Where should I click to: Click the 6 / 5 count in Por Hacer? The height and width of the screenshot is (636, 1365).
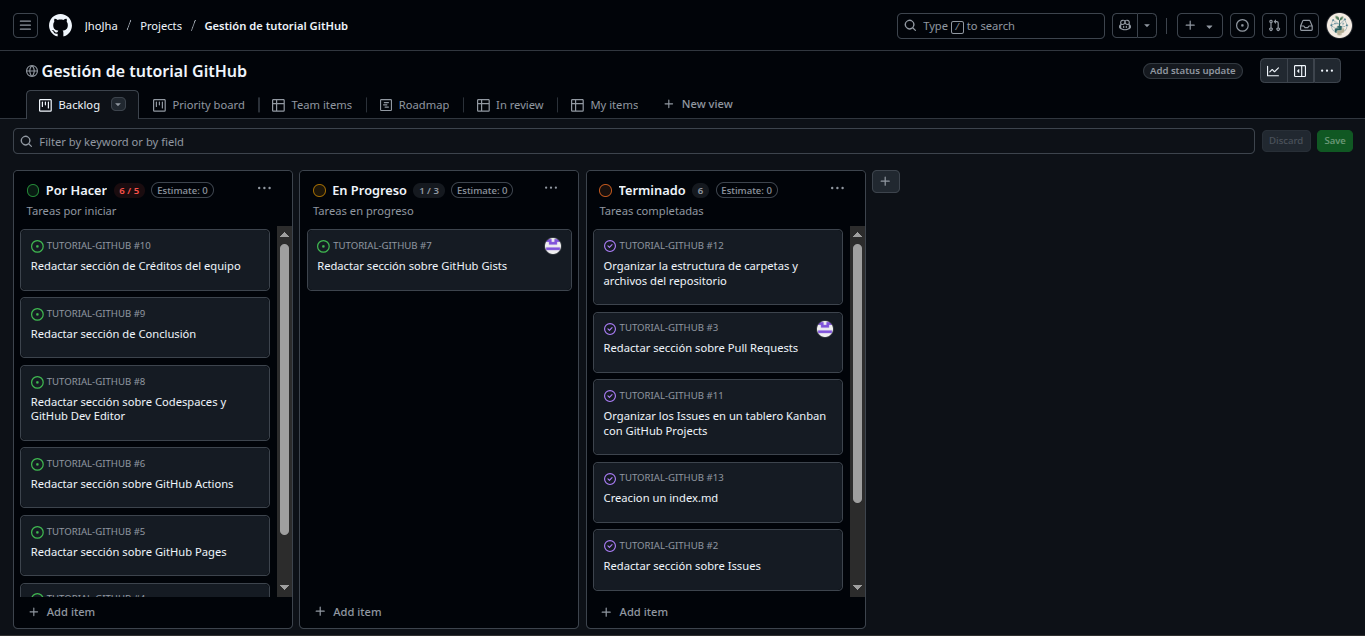pyautogui.click(x=130, y=190)
